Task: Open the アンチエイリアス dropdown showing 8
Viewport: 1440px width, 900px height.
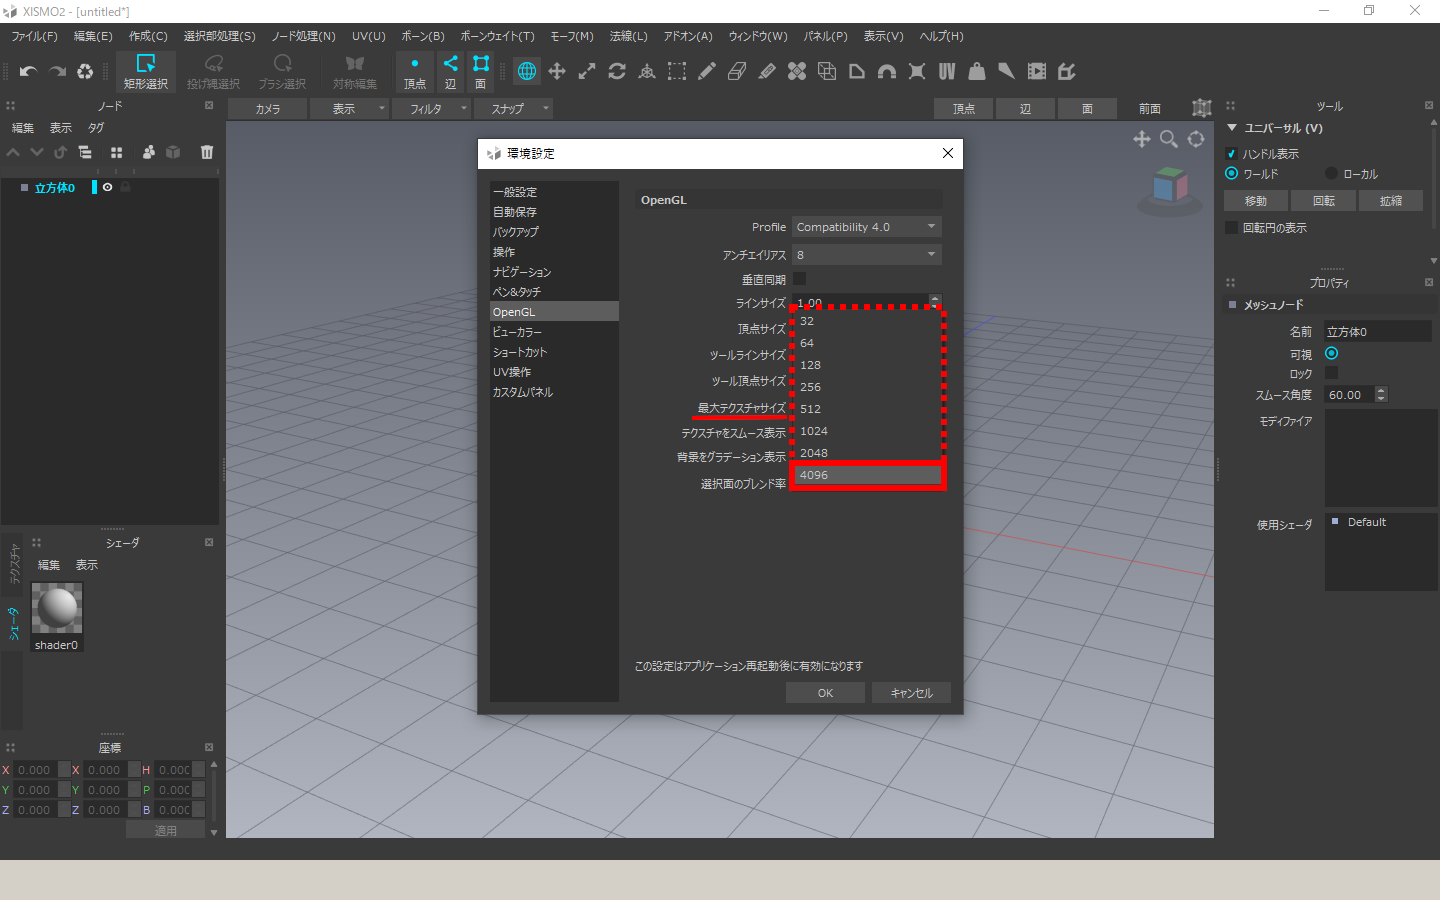Action: (x=867, y=255)
